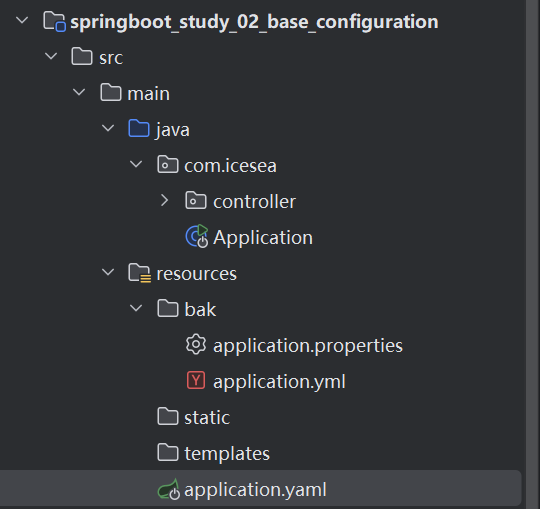Select the static folder label

coord(207,418)
